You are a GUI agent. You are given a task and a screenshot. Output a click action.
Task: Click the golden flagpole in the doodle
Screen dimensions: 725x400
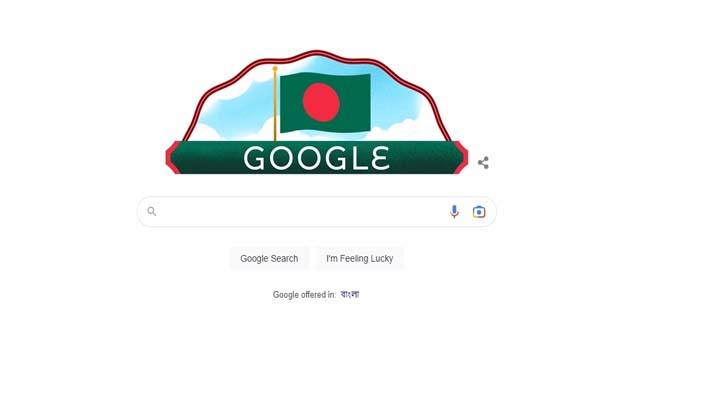[x=275, y=104]
